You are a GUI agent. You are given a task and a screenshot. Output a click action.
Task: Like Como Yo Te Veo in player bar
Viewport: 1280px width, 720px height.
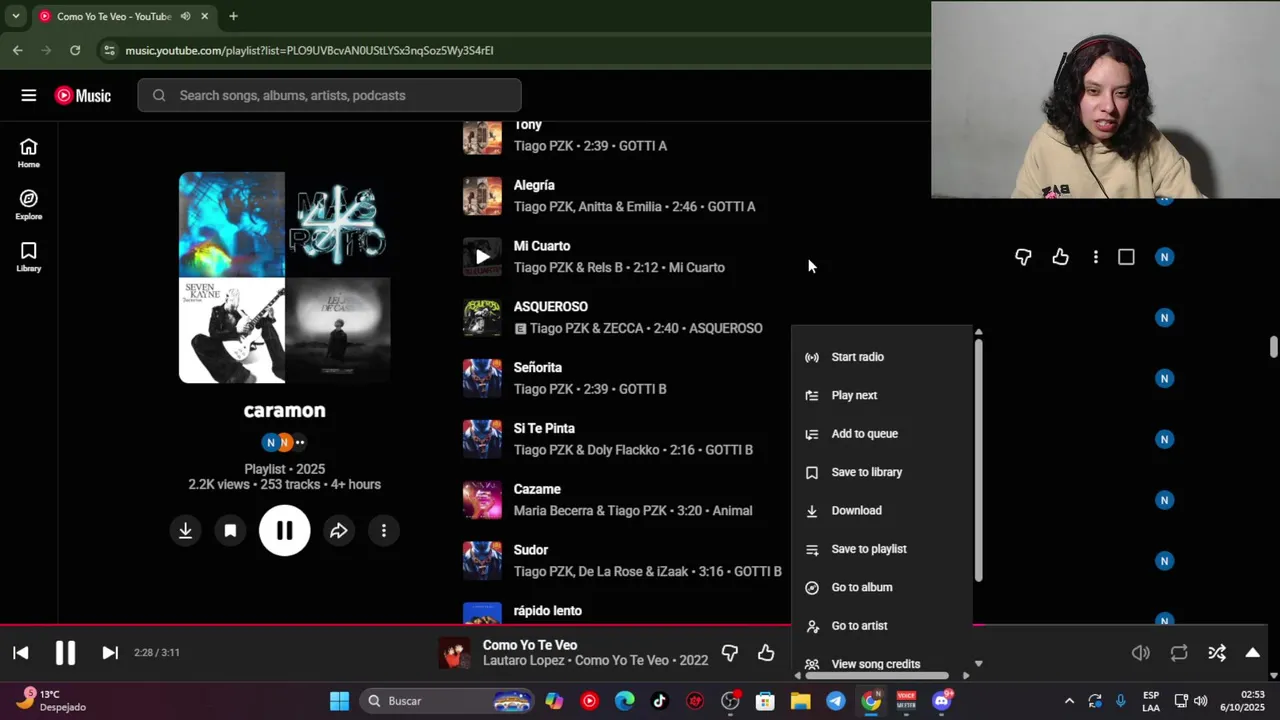[766, 653]
